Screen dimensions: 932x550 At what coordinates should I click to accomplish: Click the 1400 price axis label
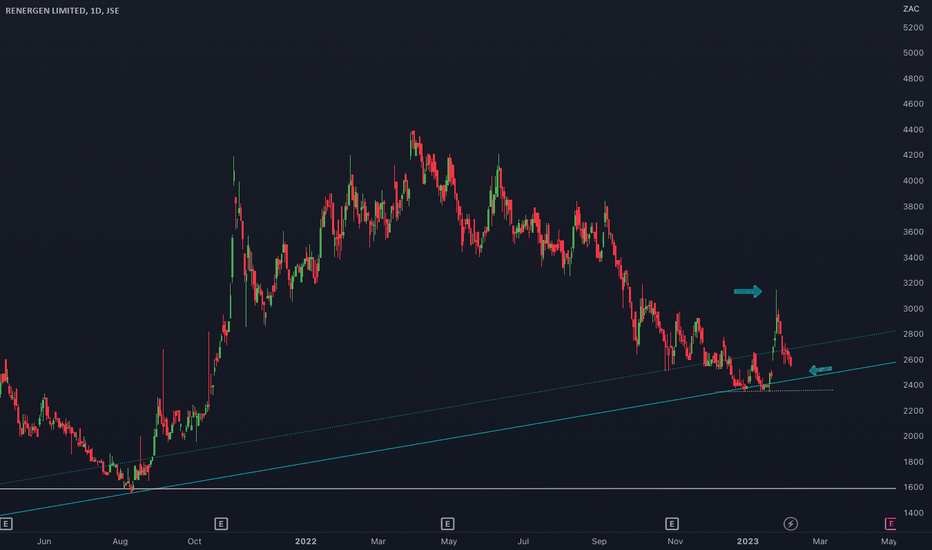[913, 513]
